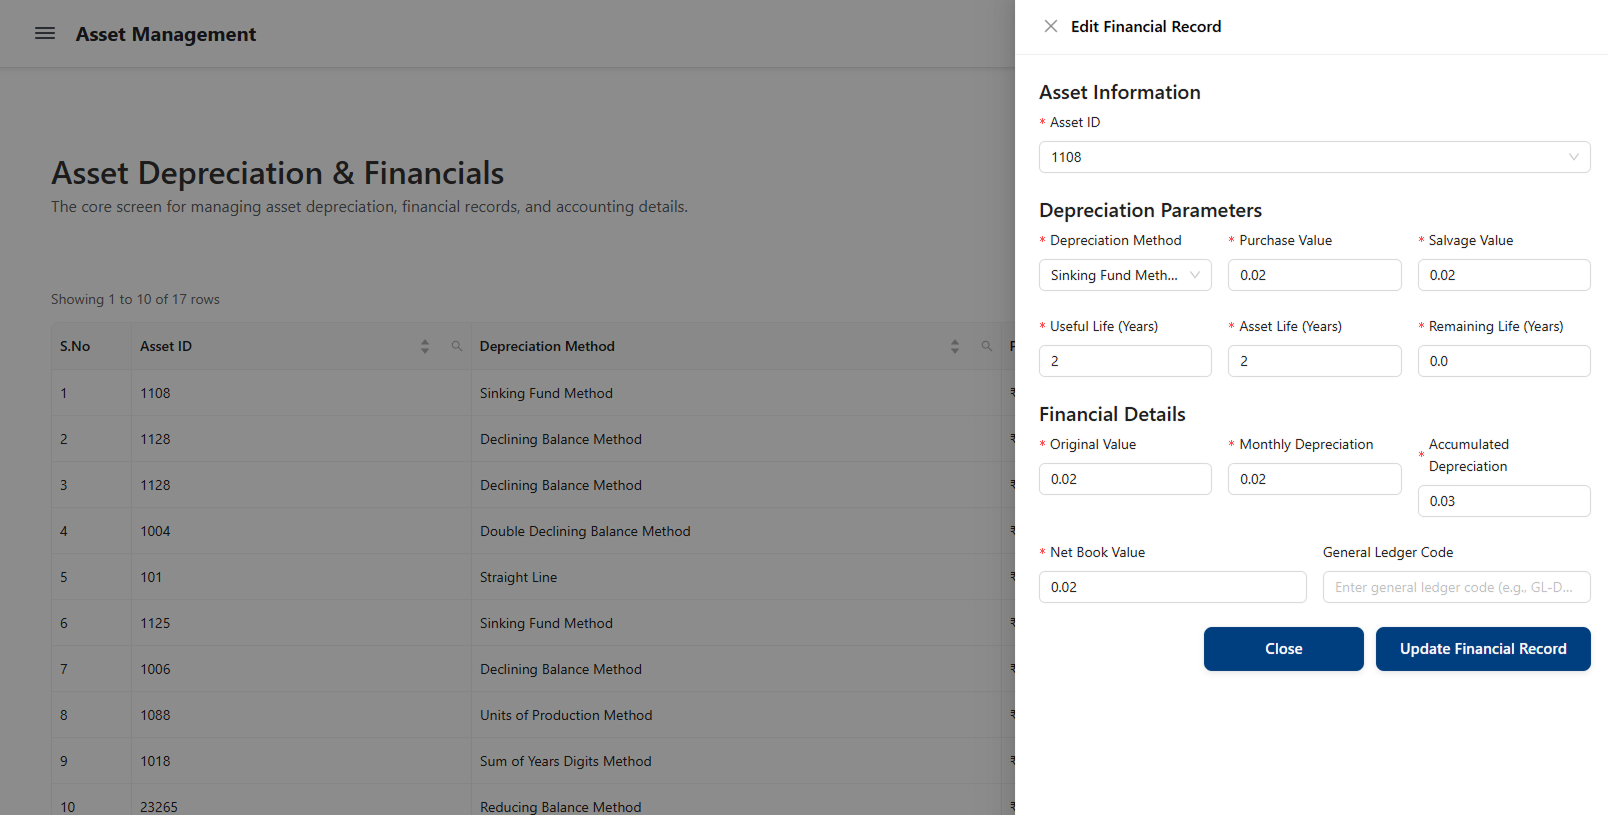The image size is (1608, 815).
Task: Focus the Accumulated Depreciation field
Action: pyautogui.click(x=1503, y=501)
